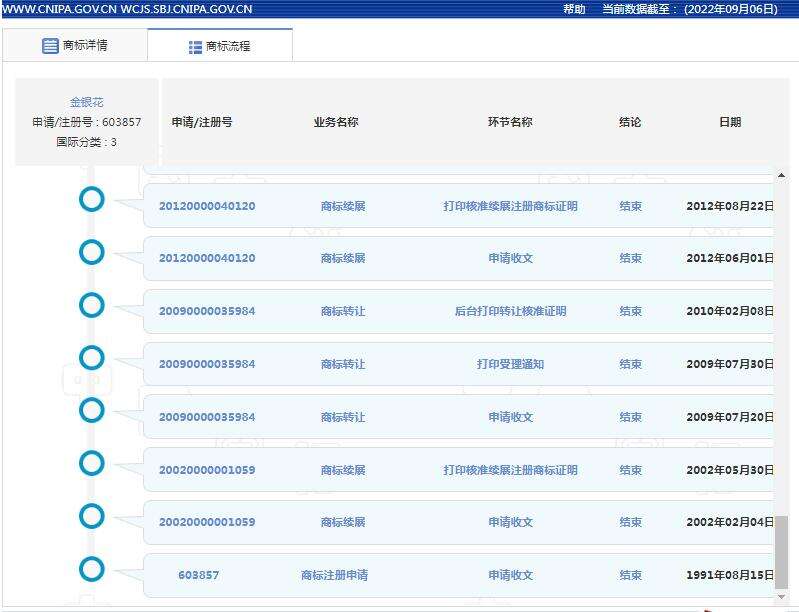
Task: Click 商标注册申请 business name
Action: pos(334,575)
